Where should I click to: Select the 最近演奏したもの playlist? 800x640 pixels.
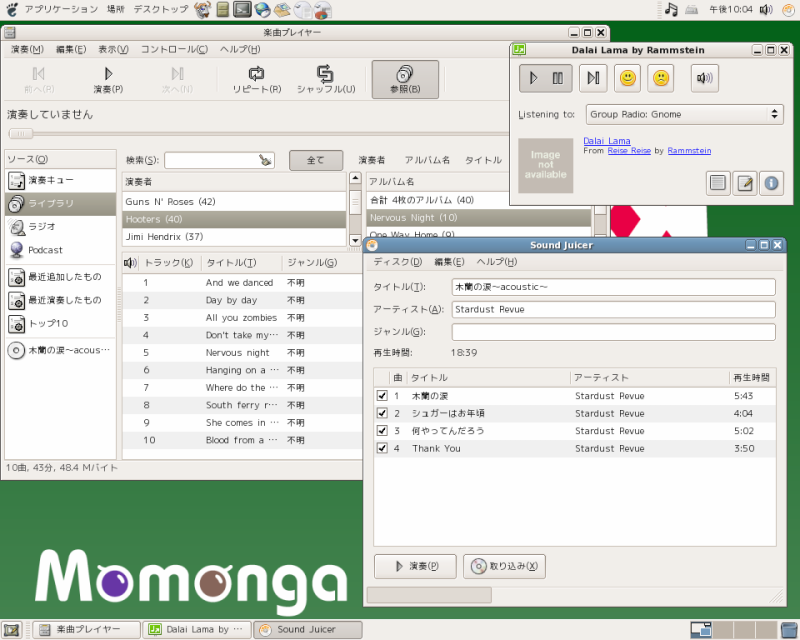(61, 300)
